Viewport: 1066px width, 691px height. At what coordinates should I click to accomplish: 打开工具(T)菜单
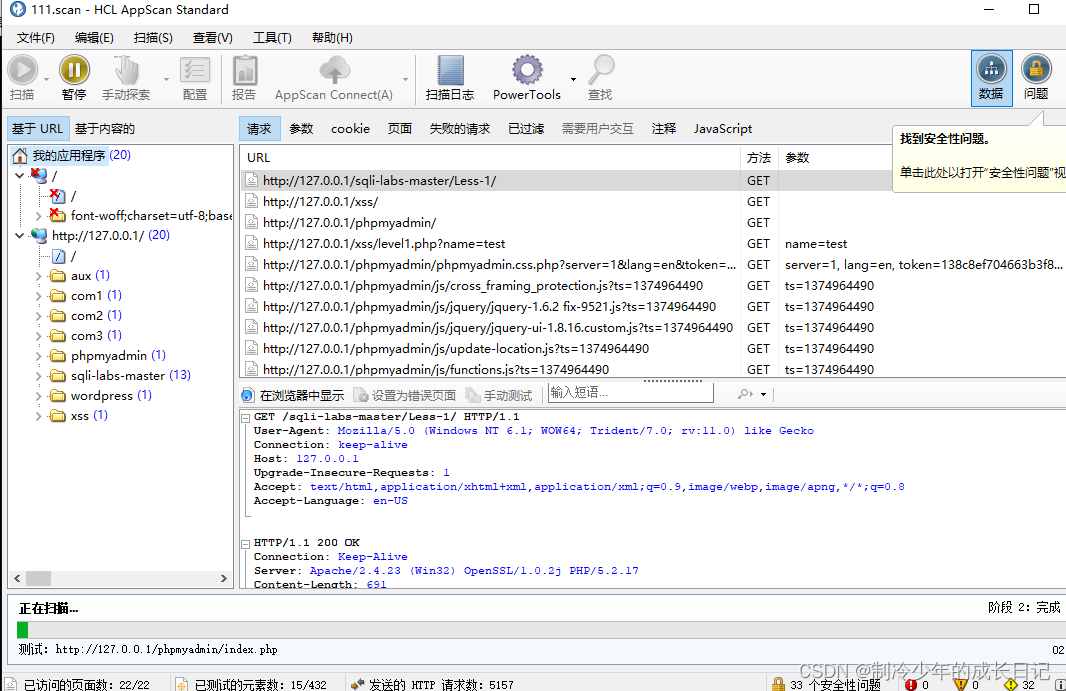tap(273, 37)
